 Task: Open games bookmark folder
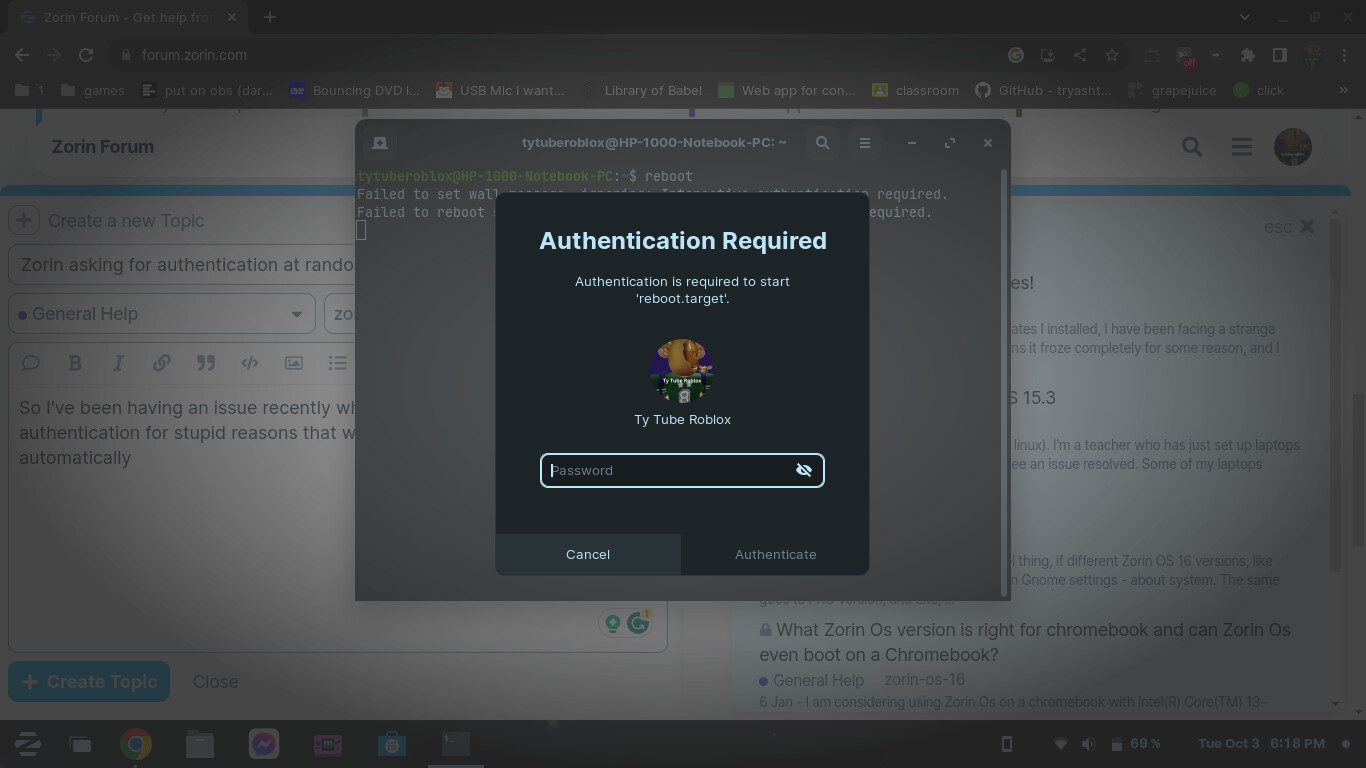(93, 90)
